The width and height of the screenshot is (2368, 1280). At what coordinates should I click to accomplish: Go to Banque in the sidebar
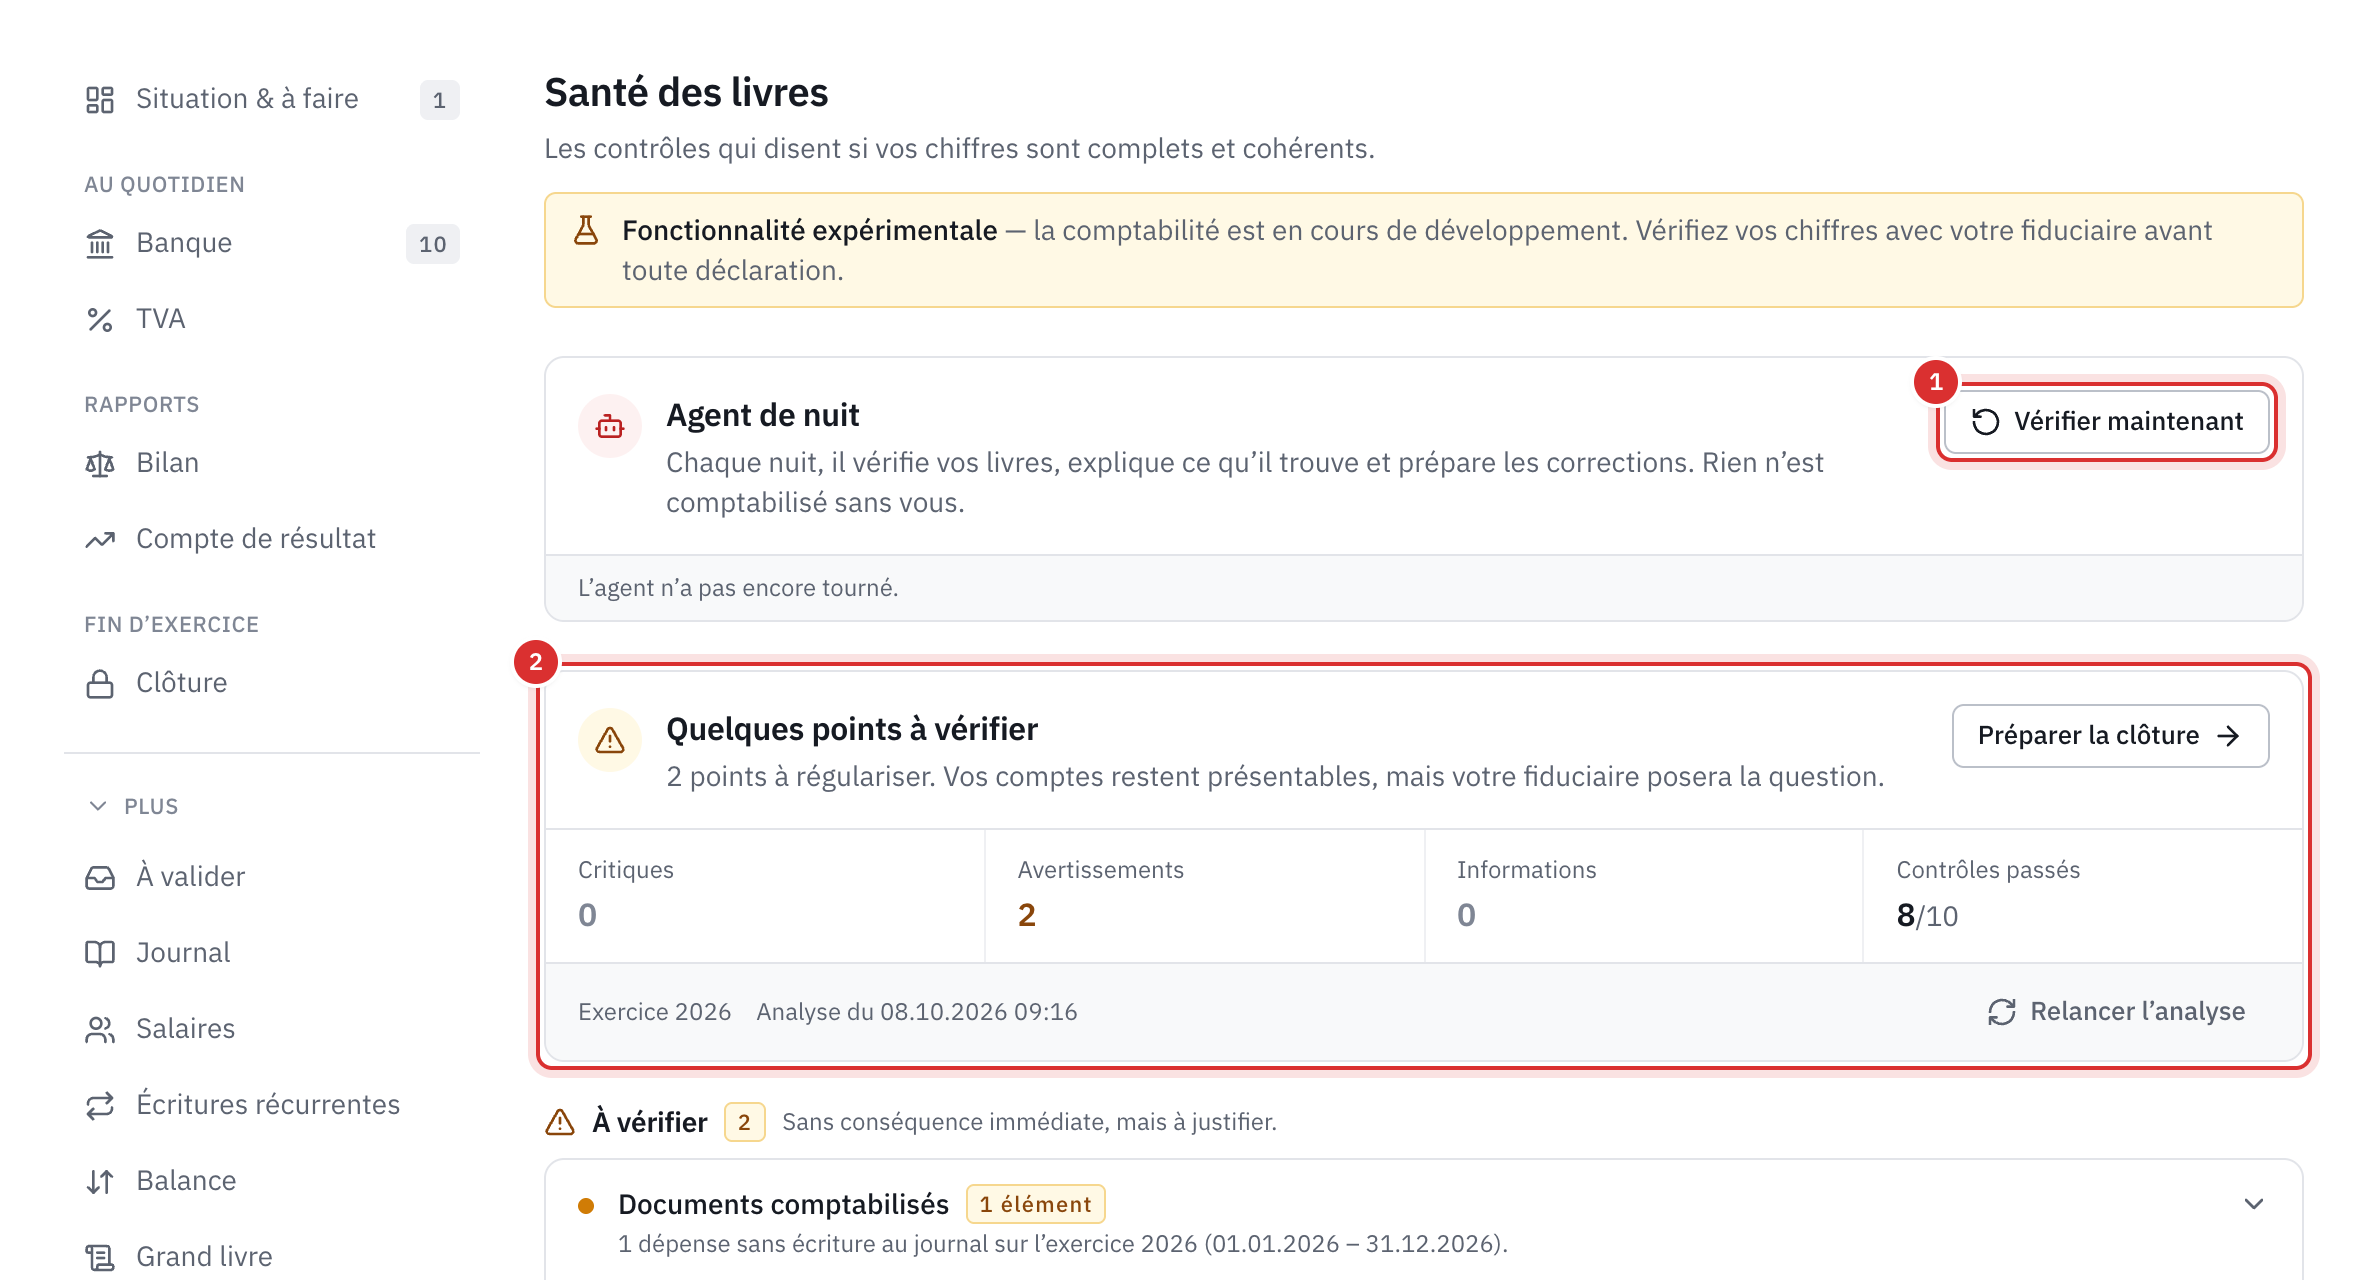tap(272, 243)
